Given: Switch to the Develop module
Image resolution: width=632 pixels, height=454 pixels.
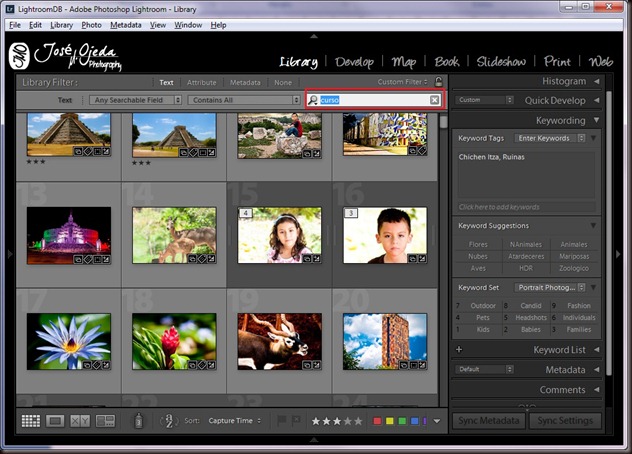Looking at the screenshot, I should pyautogui.click(x=354, y=62).
